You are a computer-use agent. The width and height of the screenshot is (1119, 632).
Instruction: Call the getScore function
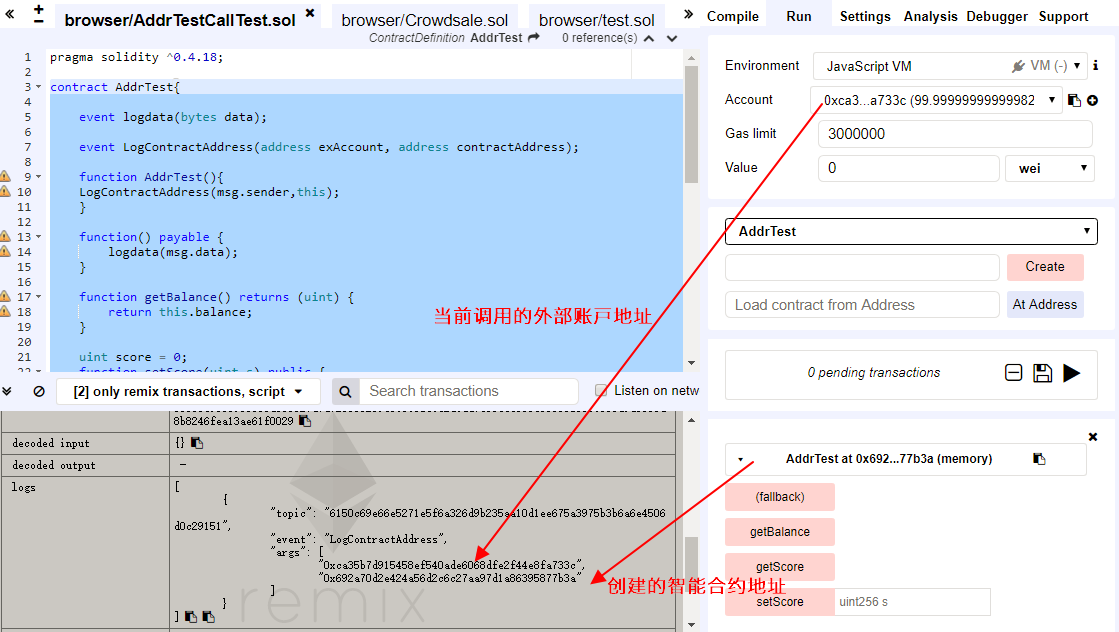pos(779,566)
